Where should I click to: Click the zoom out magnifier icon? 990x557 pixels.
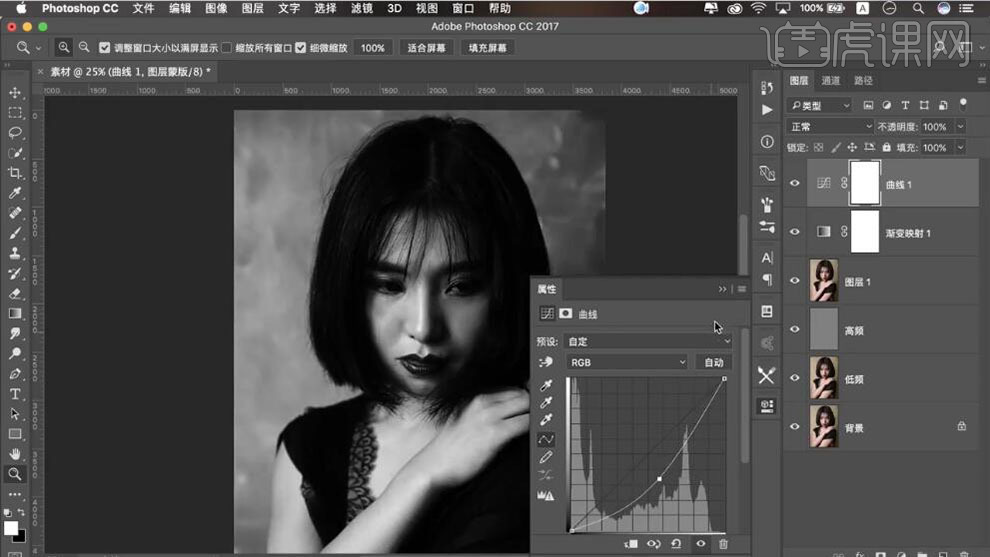(x=84, y=48)
